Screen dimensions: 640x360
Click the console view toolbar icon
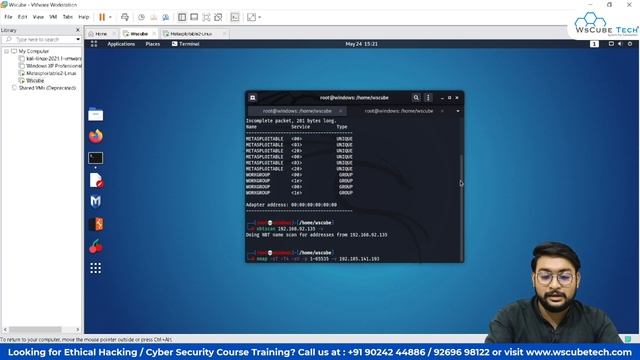pyautogui.click(x=235, y=17)
